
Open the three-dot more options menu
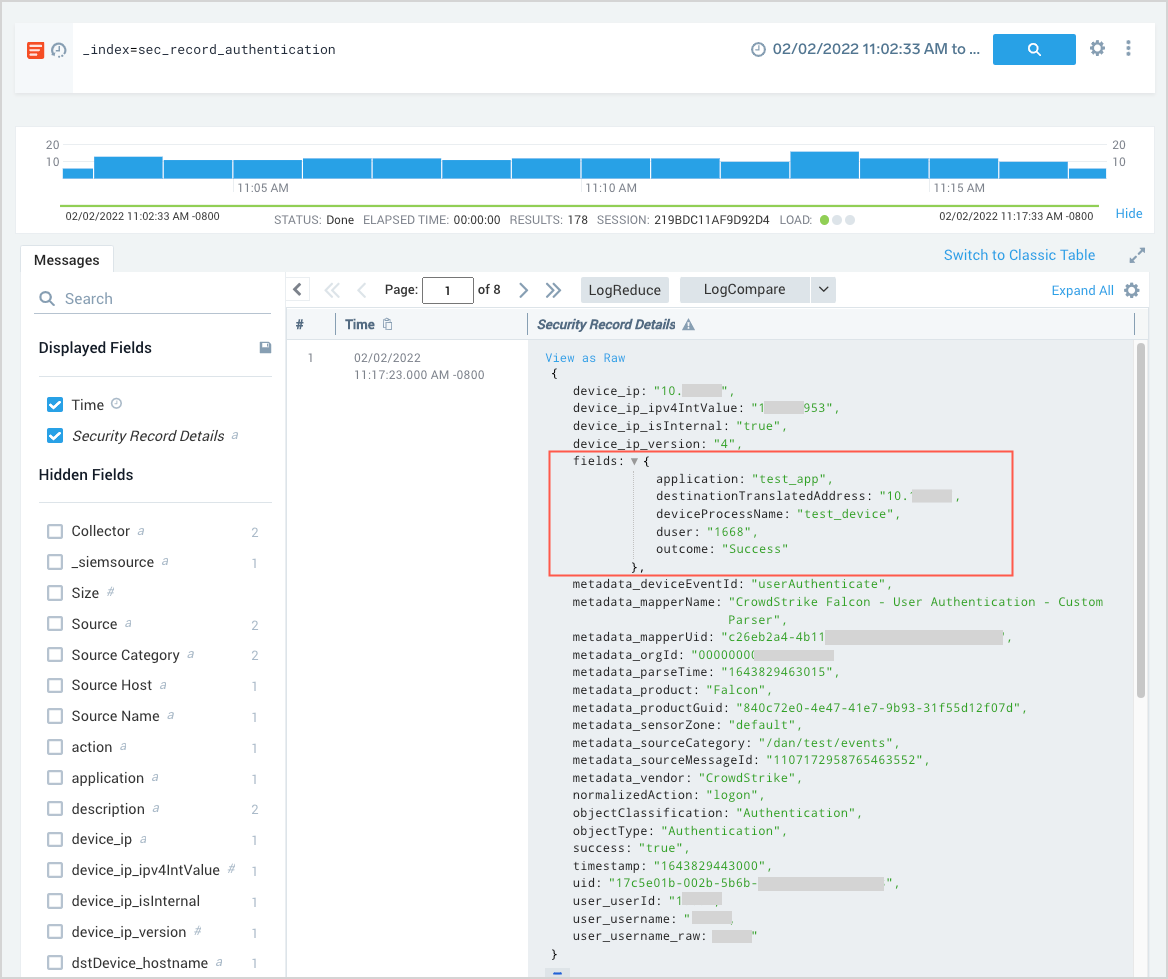pyautogui.click(x=1128, y=48)
